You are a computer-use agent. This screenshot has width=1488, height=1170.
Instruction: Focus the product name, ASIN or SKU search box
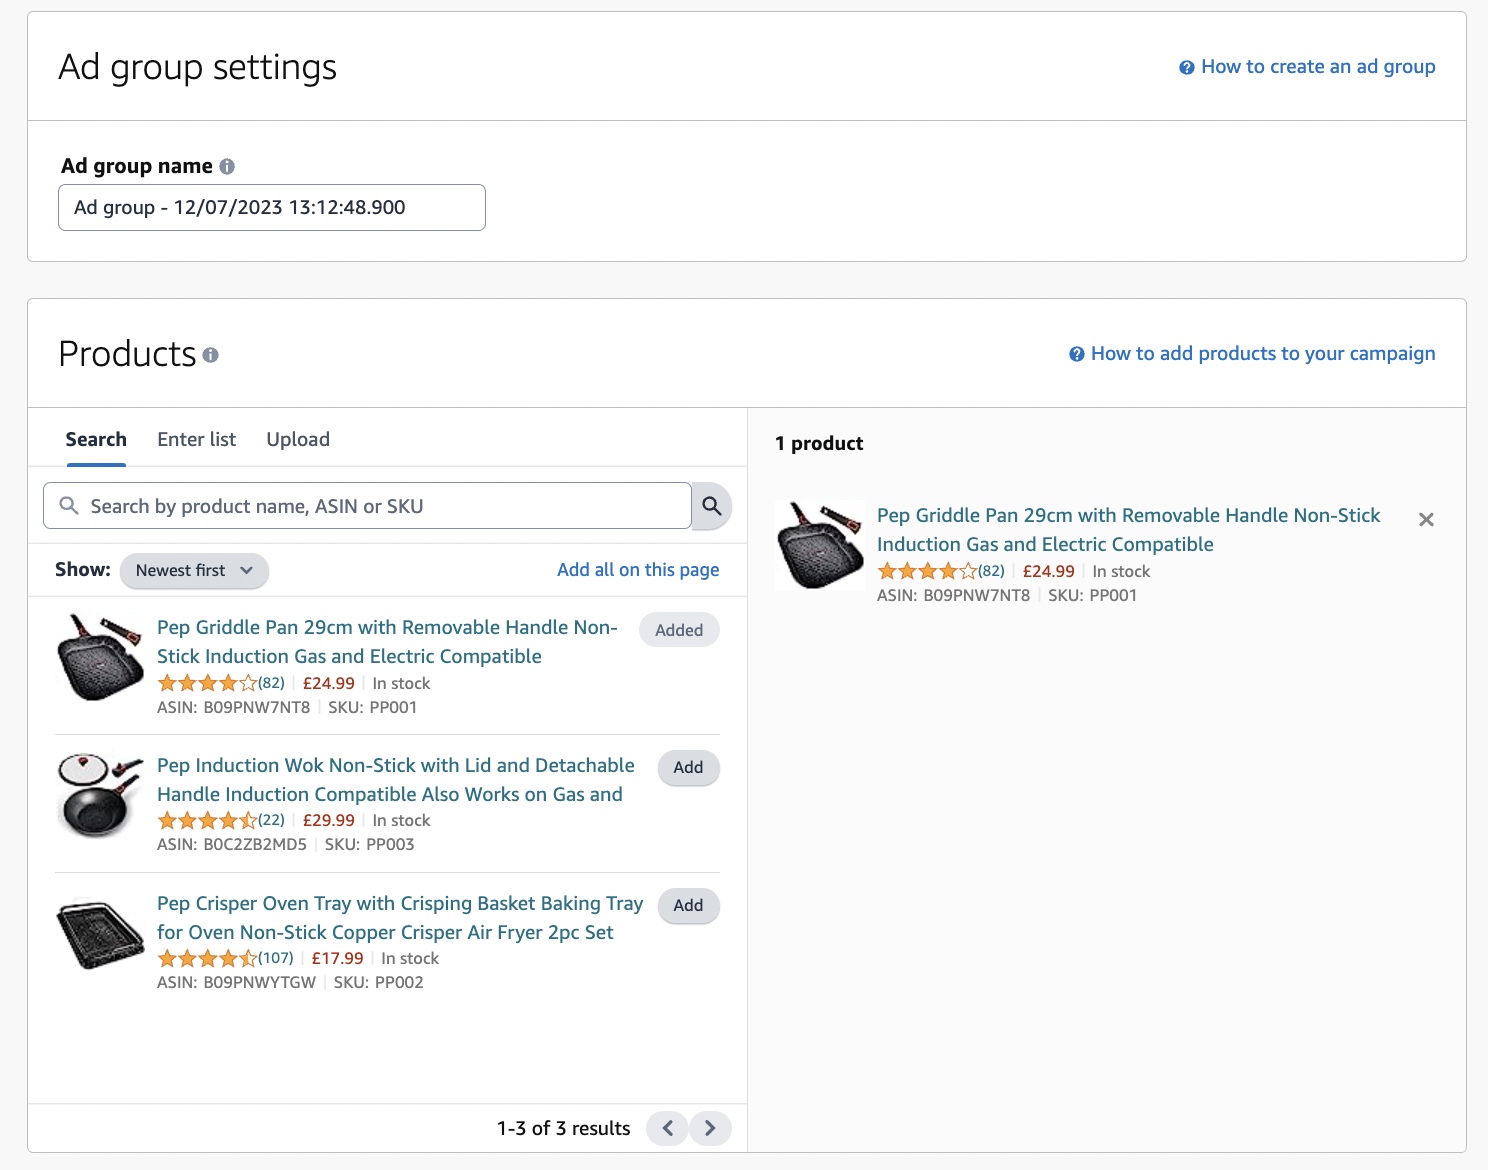tap(367, 506)
